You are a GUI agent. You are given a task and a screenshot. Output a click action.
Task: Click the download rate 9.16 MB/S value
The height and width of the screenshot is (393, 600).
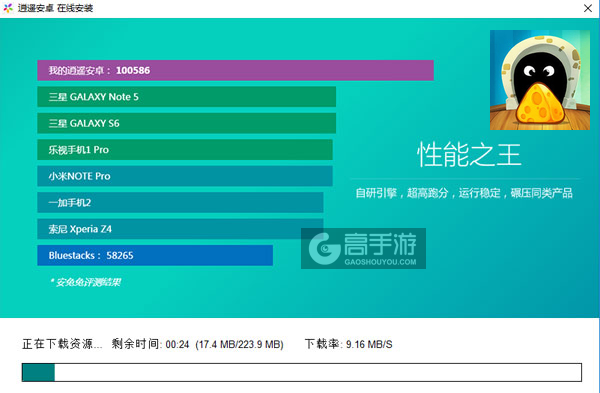pyautogui.click(x=369, y=344)
